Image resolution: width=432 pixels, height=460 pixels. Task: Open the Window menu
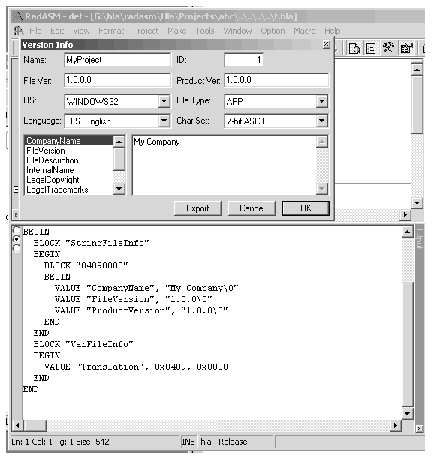238,31
